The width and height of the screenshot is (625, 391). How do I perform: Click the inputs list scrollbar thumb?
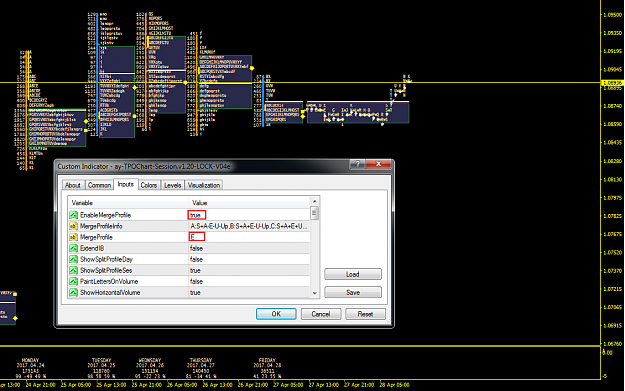[314, 213]
